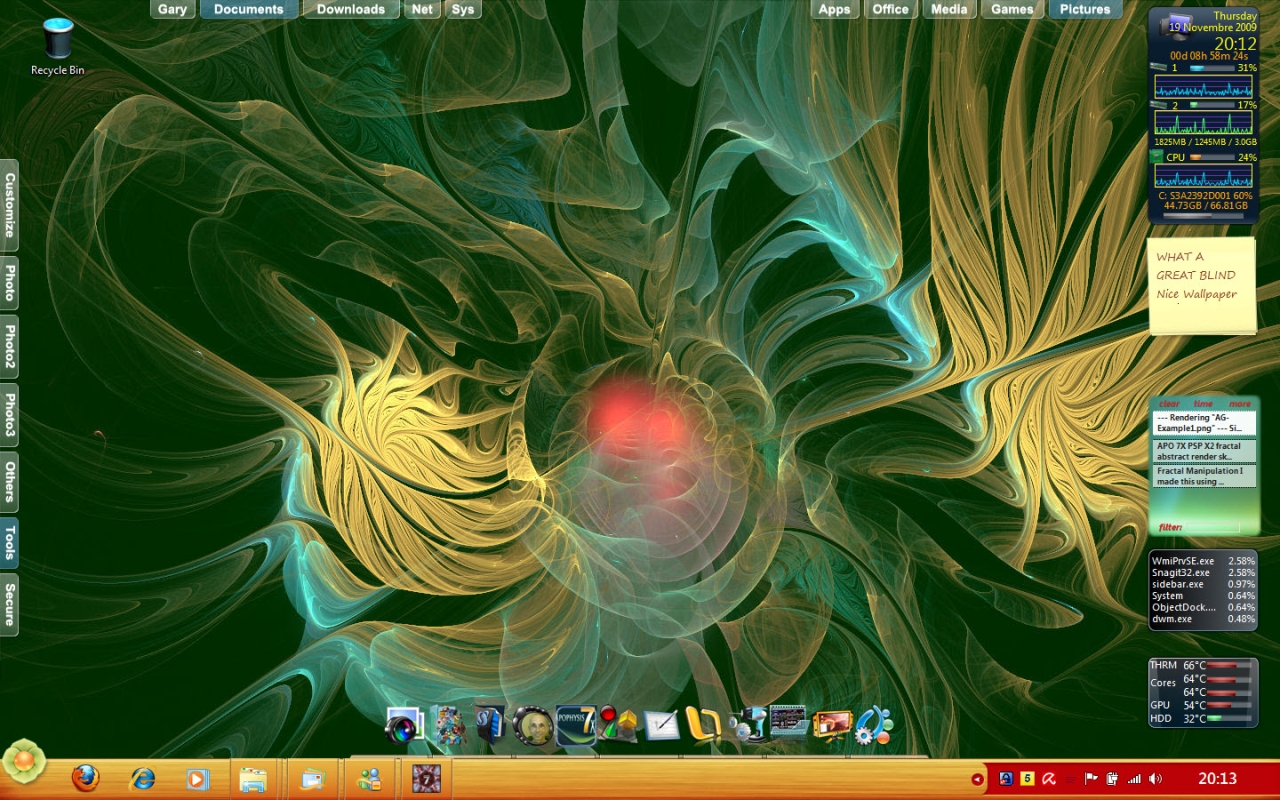Open the power drill tools dock icon
Screen dimensions: 1280x800
click(x=747, y=726)
